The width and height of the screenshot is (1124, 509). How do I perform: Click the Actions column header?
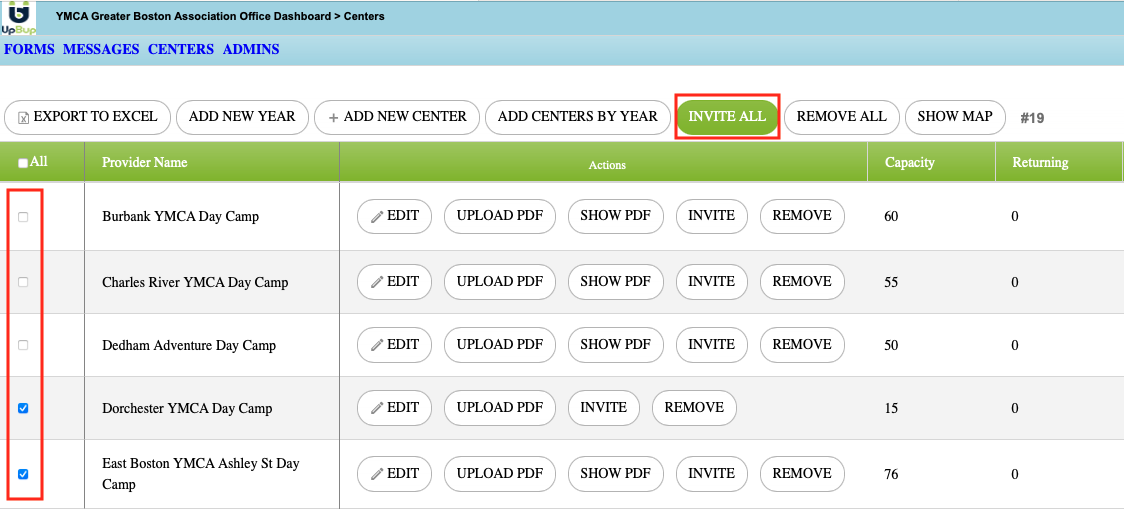point(607,165)
